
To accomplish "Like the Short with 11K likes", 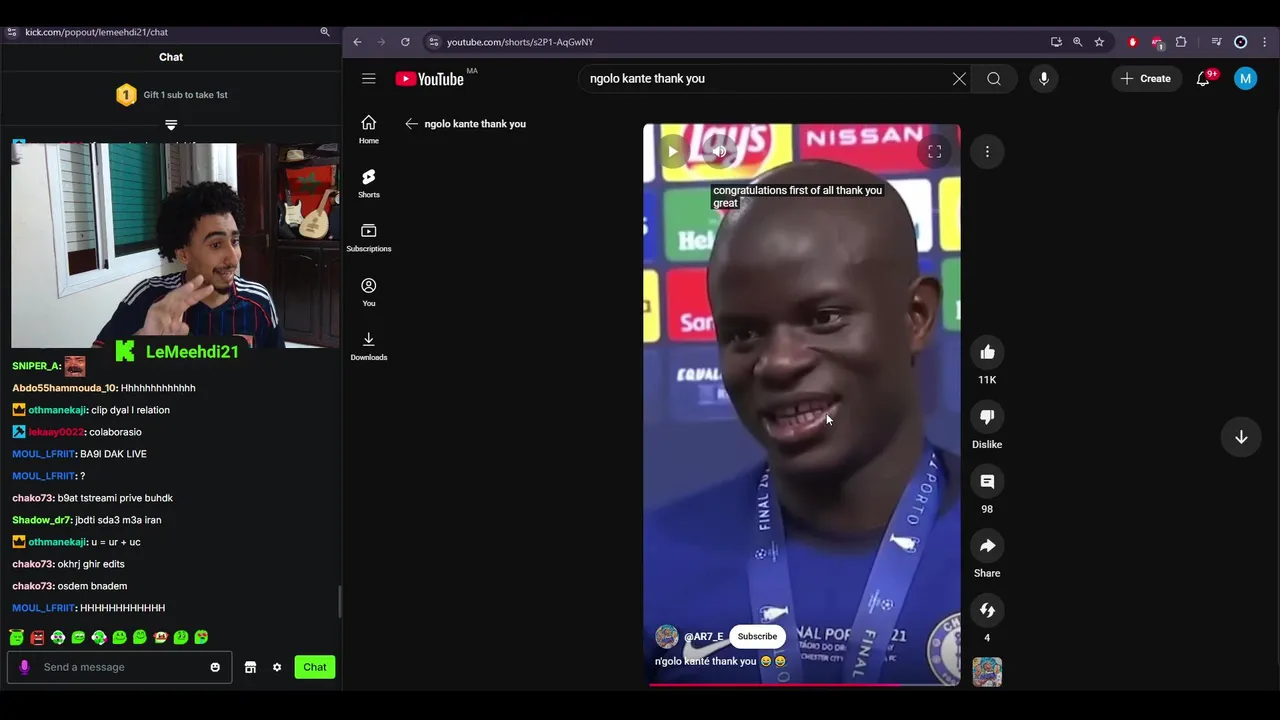I will (x=987, y=352).
